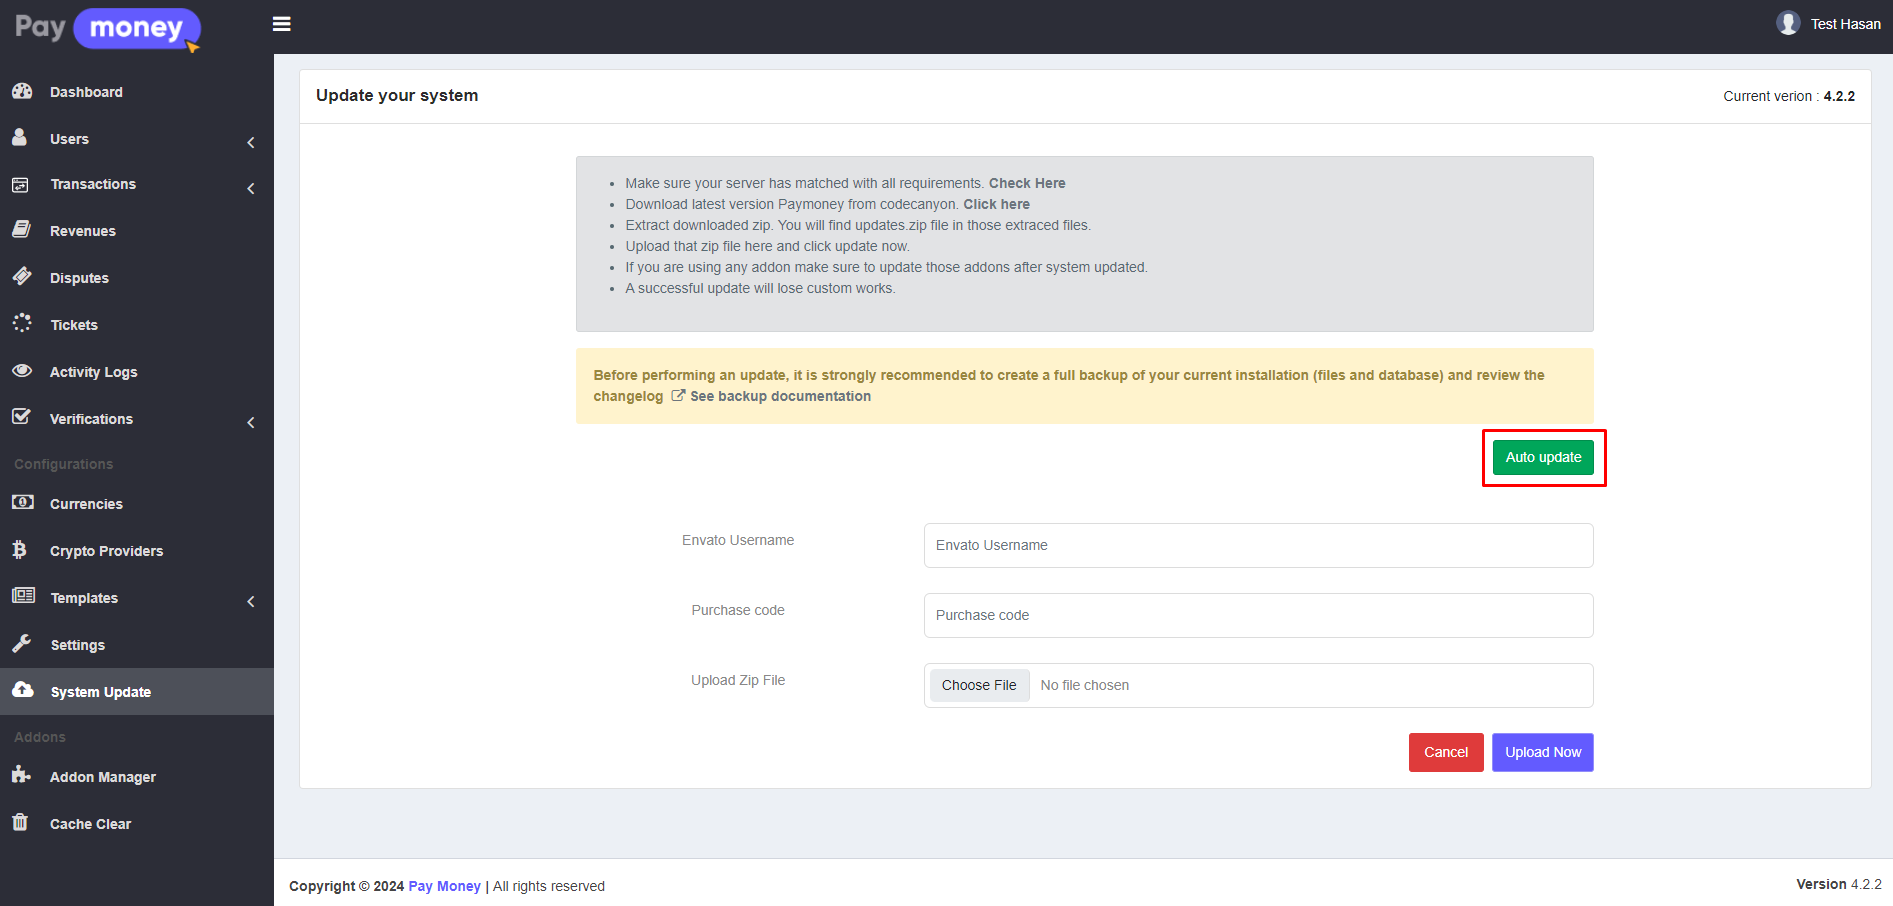Viewport: 1893px width, 906px height.
Task: Click the Dashboard gauge icon
Action: (22, 91)
